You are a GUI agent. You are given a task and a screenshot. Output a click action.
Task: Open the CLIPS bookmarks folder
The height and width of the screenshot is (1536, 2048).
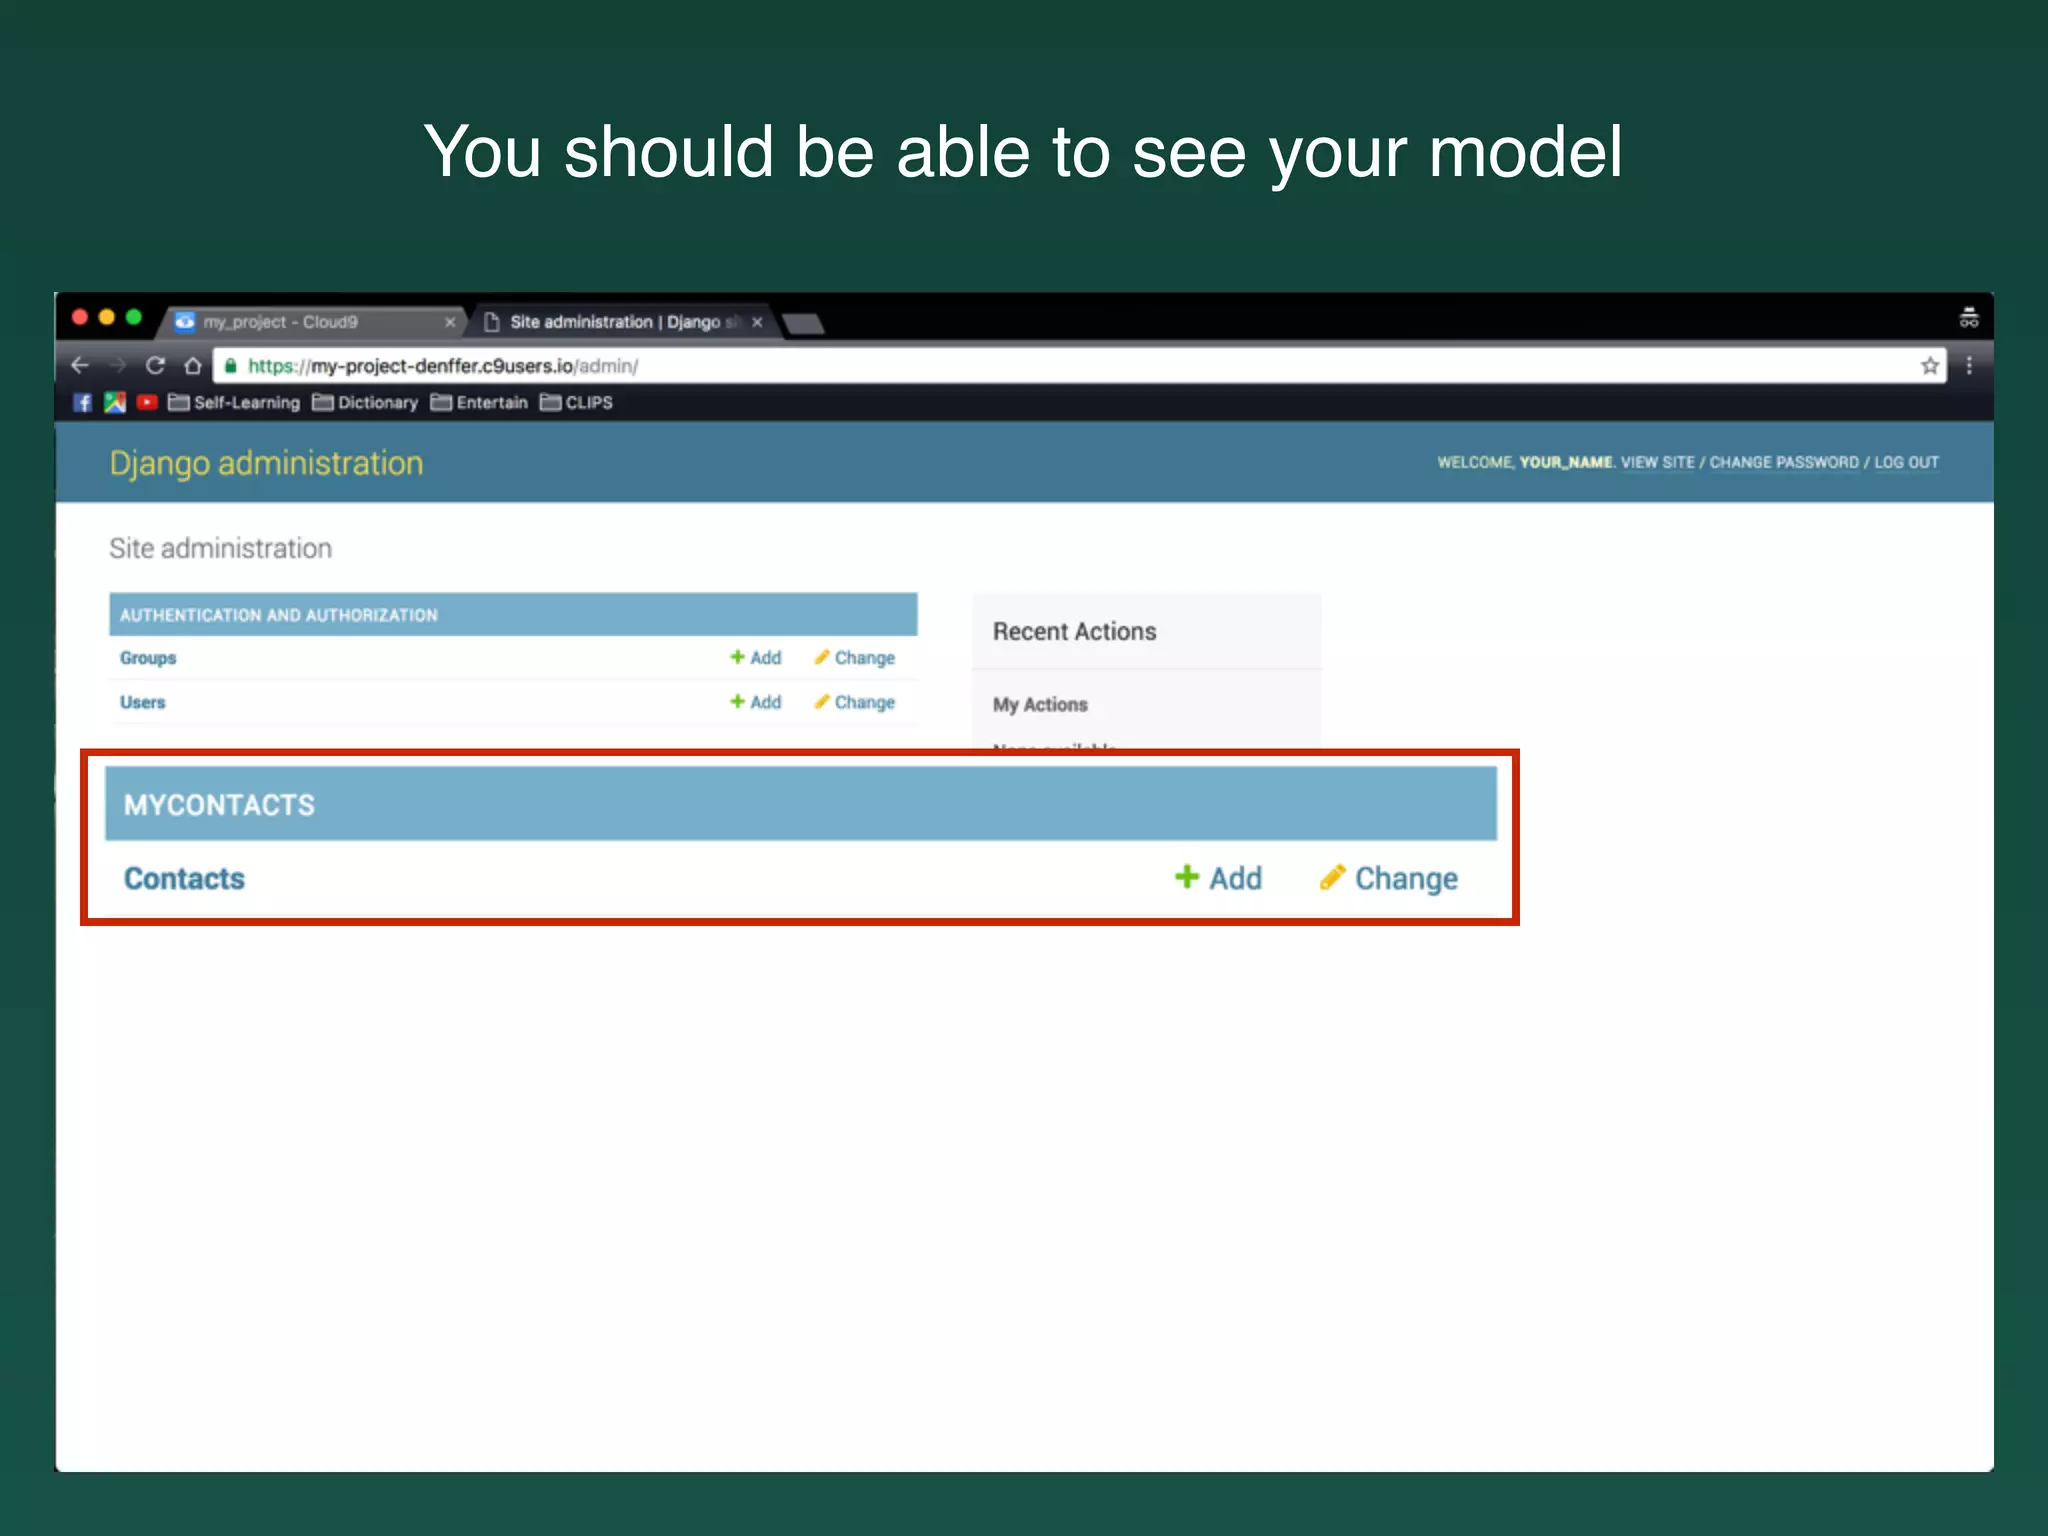577,402
